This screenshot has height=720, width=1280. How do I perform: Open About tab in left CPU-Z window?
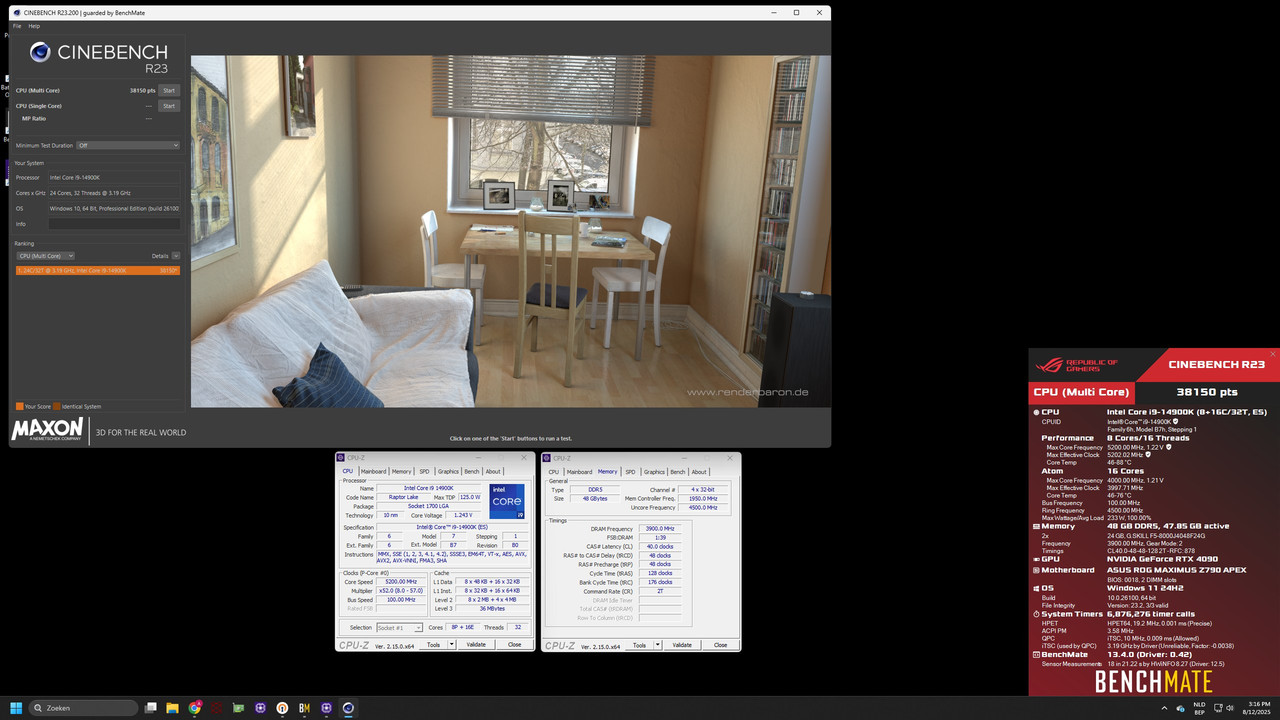tap(493, 471)
